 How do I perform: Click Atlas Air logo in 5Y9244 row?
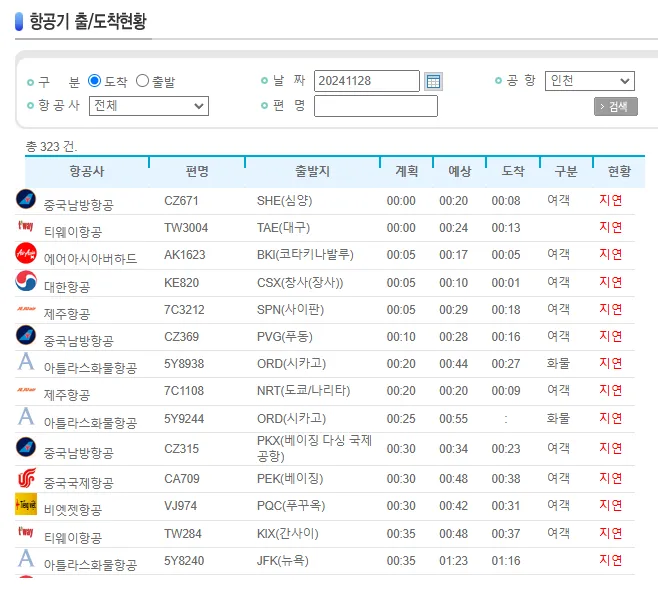(x=26, y=416)
